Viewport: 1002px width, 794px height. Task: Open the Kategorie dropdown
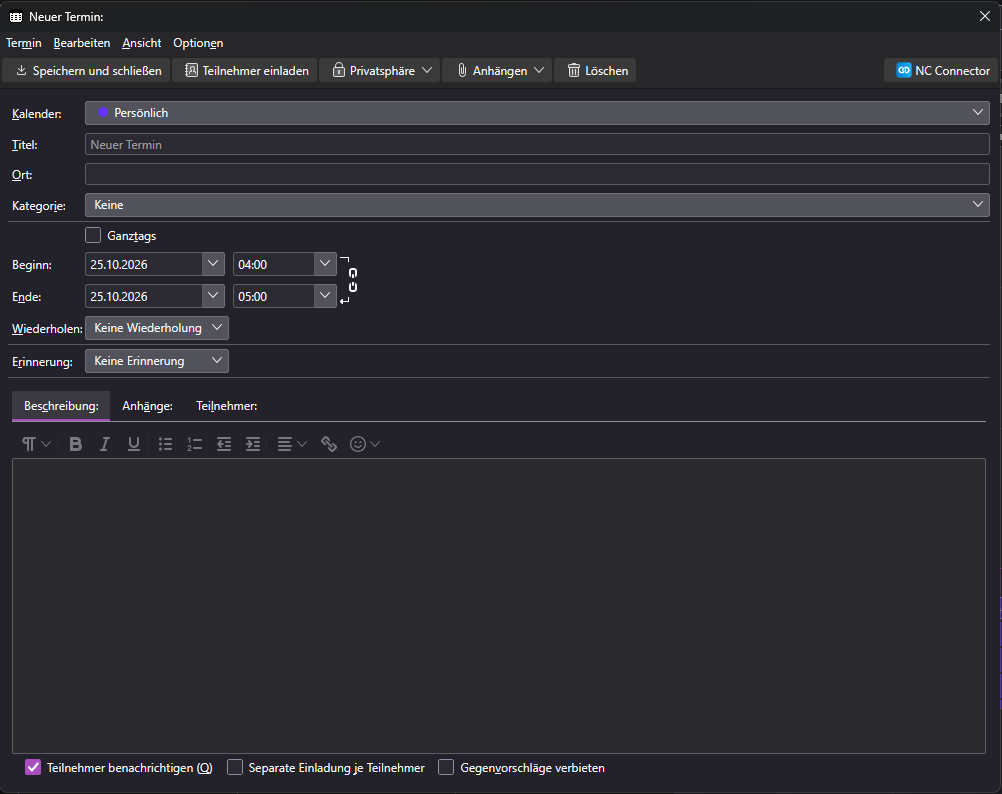click(537, 205)
